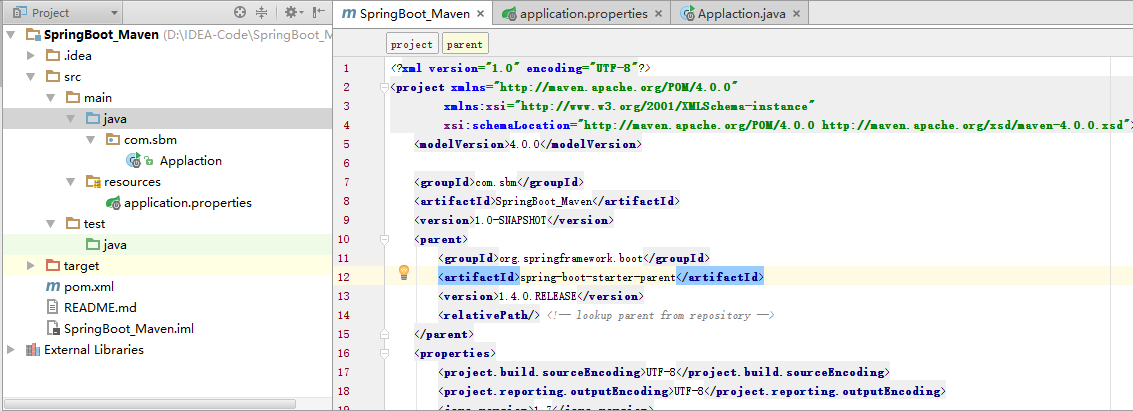Screen dimensions: 1133x411
Task: Click the External Libraries bars icon
Action: [33, 350]
